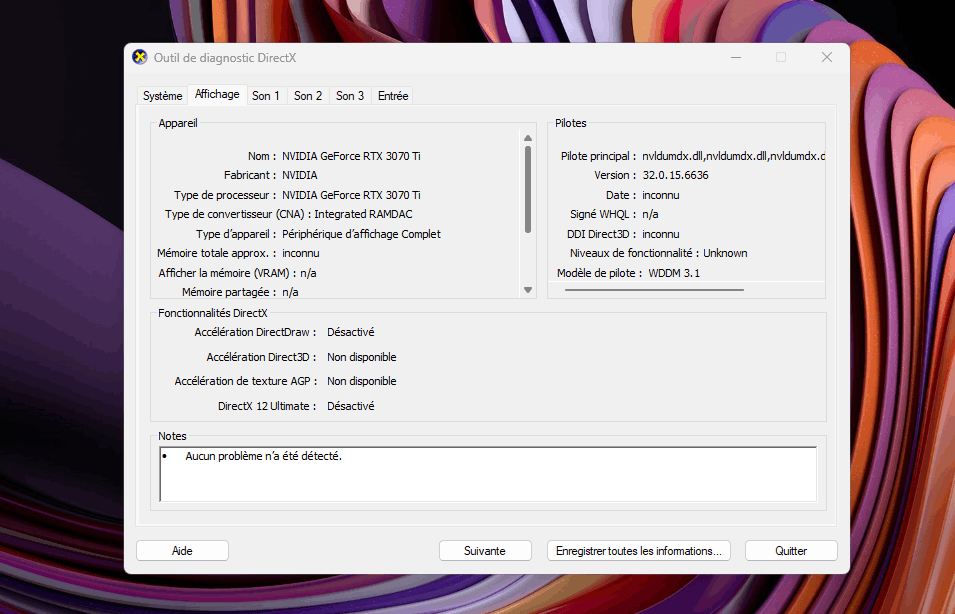Click the Appareil scrollbar up arrow

click(x=528, y=138)
